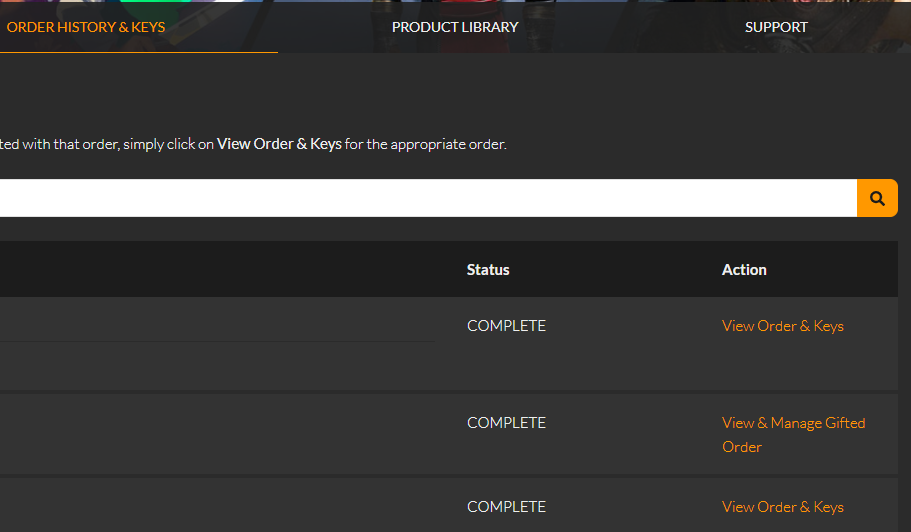Open View Order & Keys for first order

(x=782, y=326)
